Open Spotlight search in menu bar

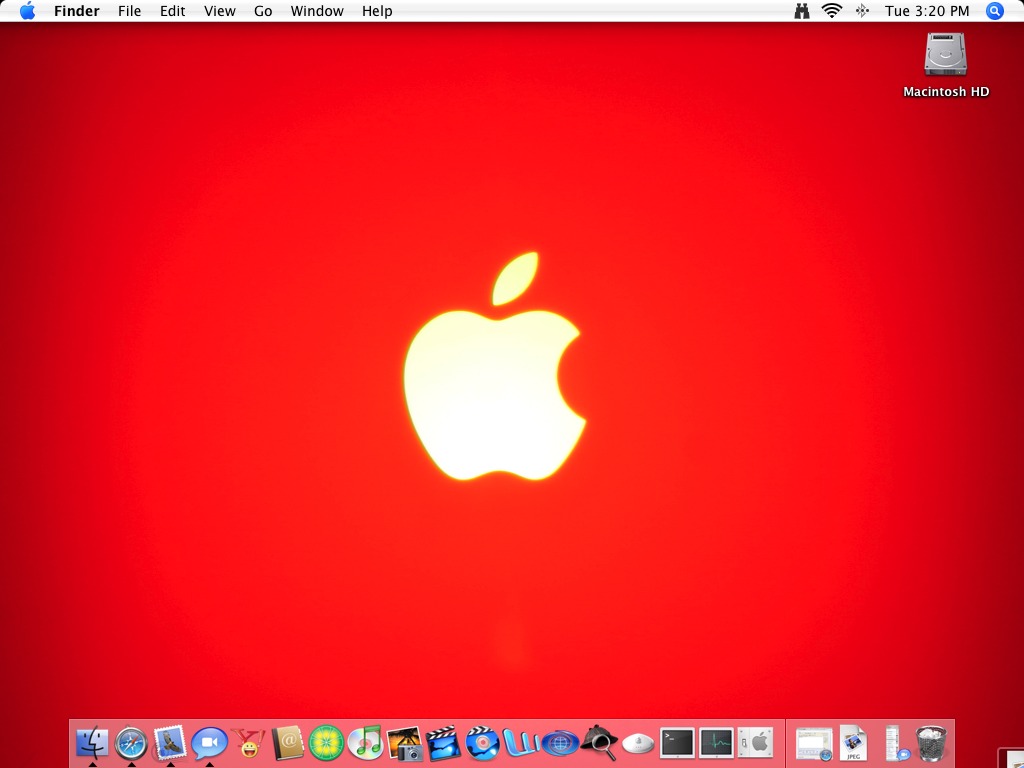click(x=994, y=11)
